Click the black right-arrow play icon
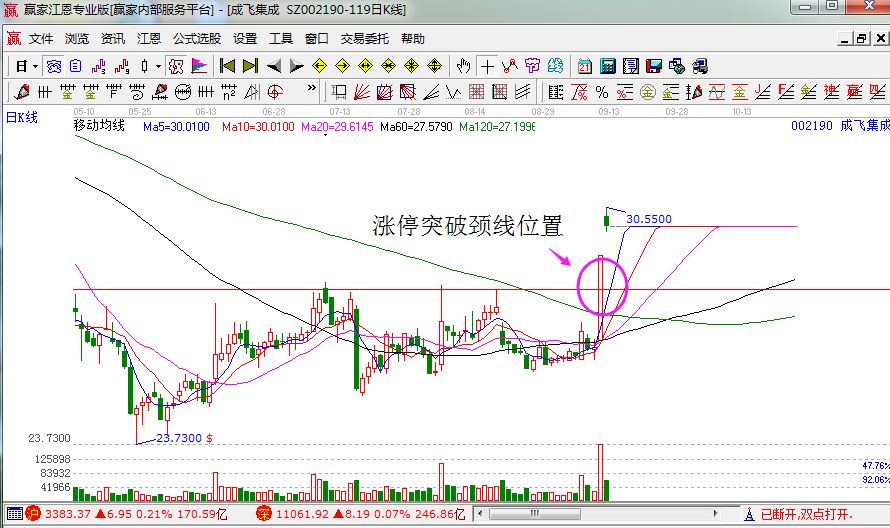The height and width of the screenshot is (528, 890). click(x=296, y=66)
